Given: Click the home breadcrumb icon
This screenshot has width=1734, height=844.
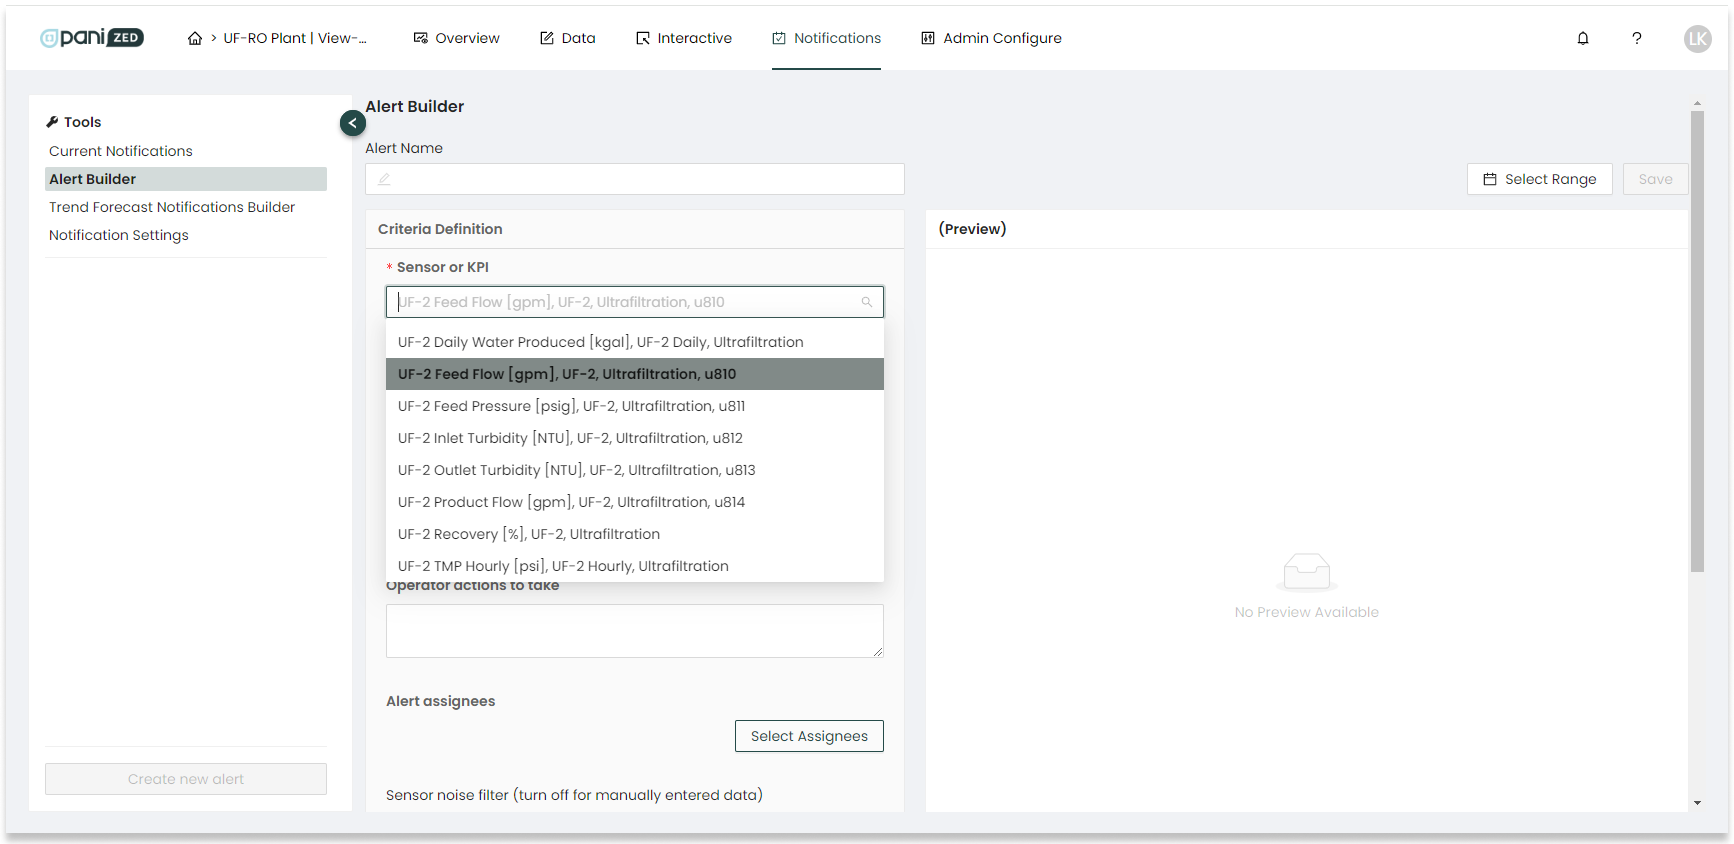Looking at the screenshot, I should point(195,39).
